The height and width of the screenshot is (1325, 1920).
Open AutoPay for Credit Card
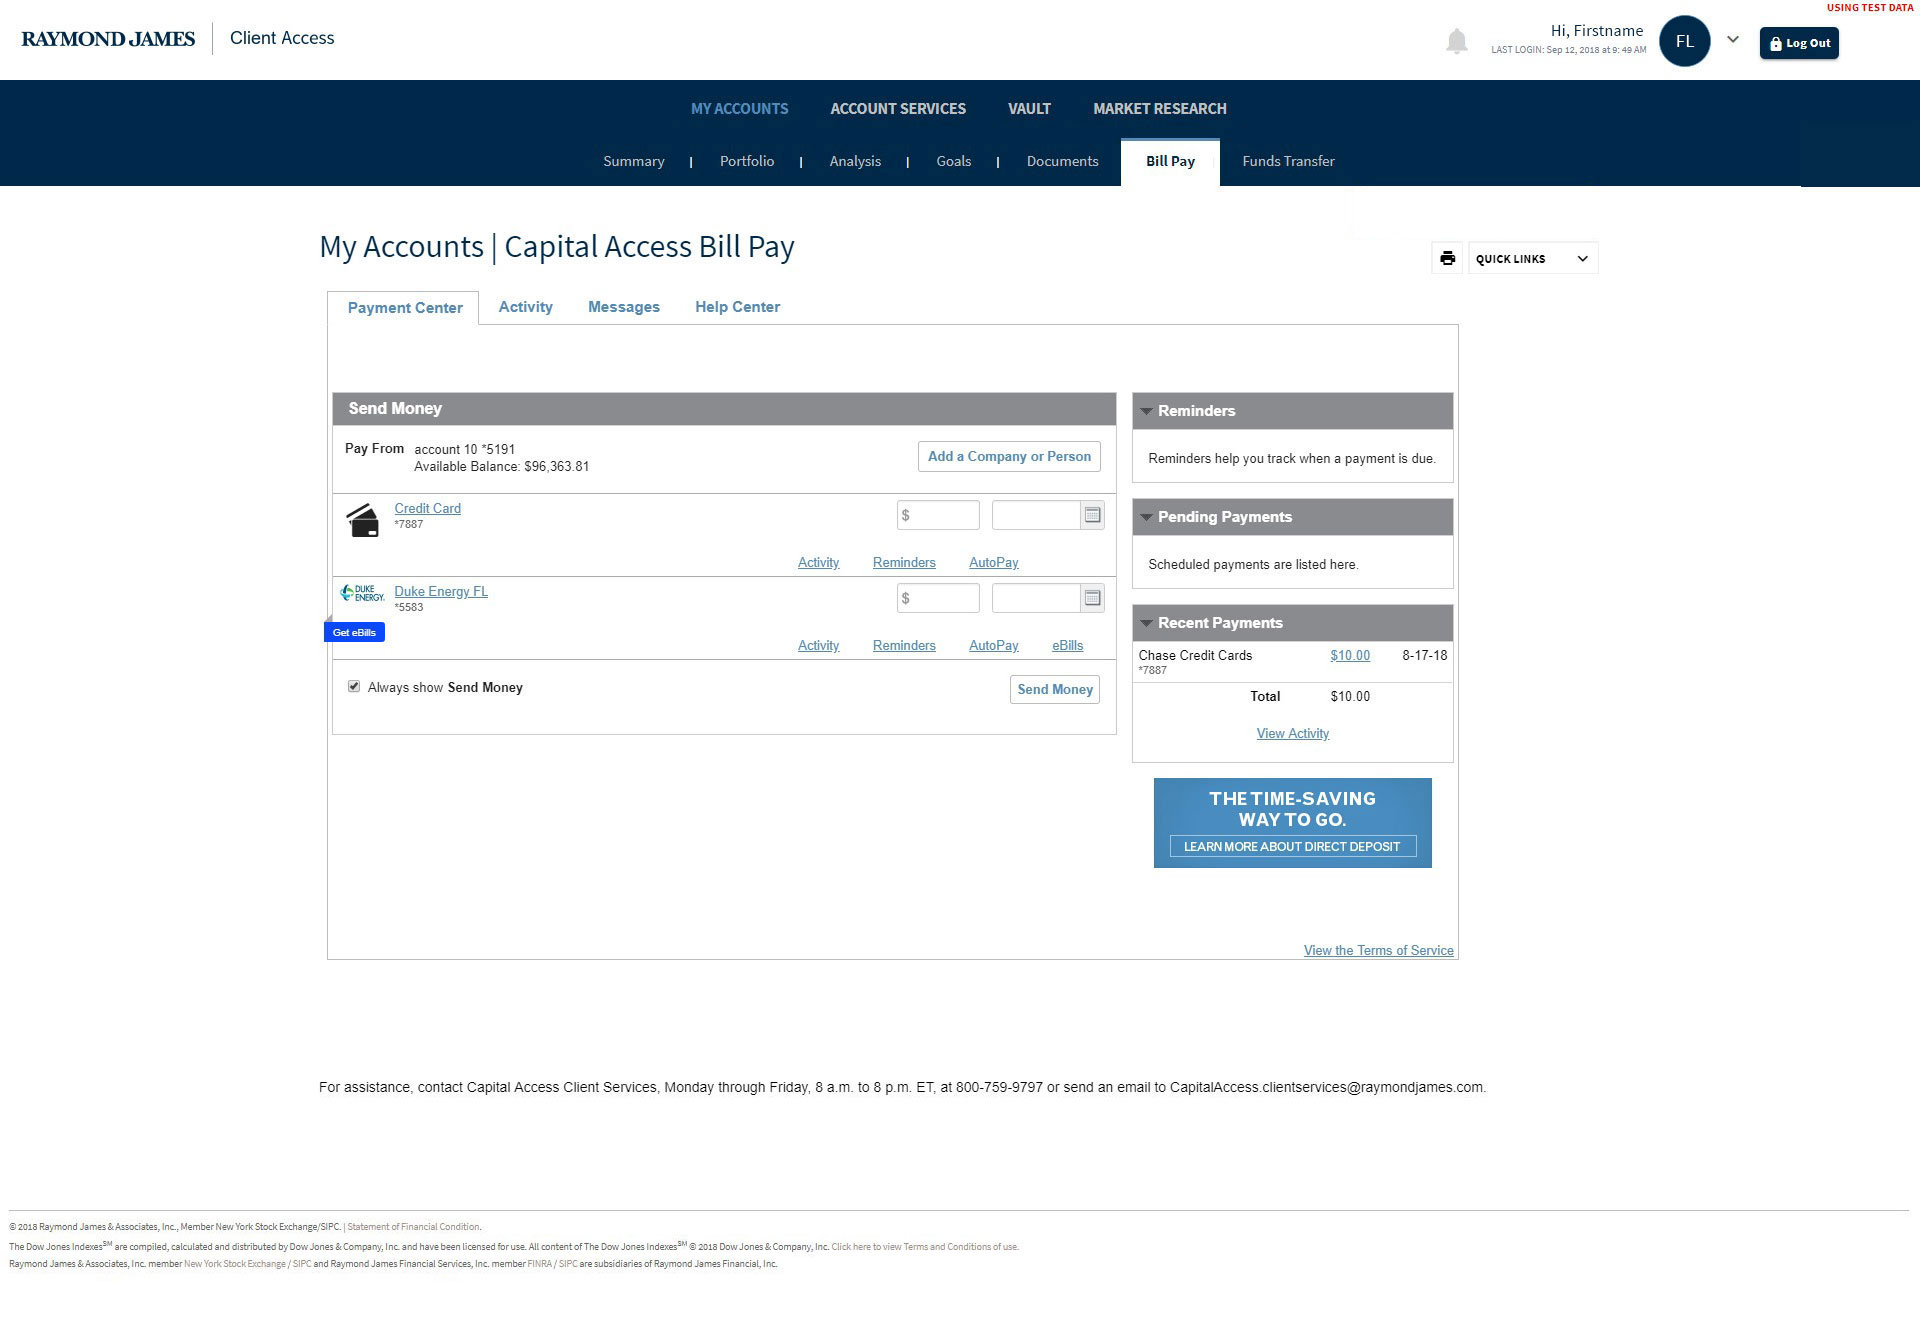[x=994, y=563]
